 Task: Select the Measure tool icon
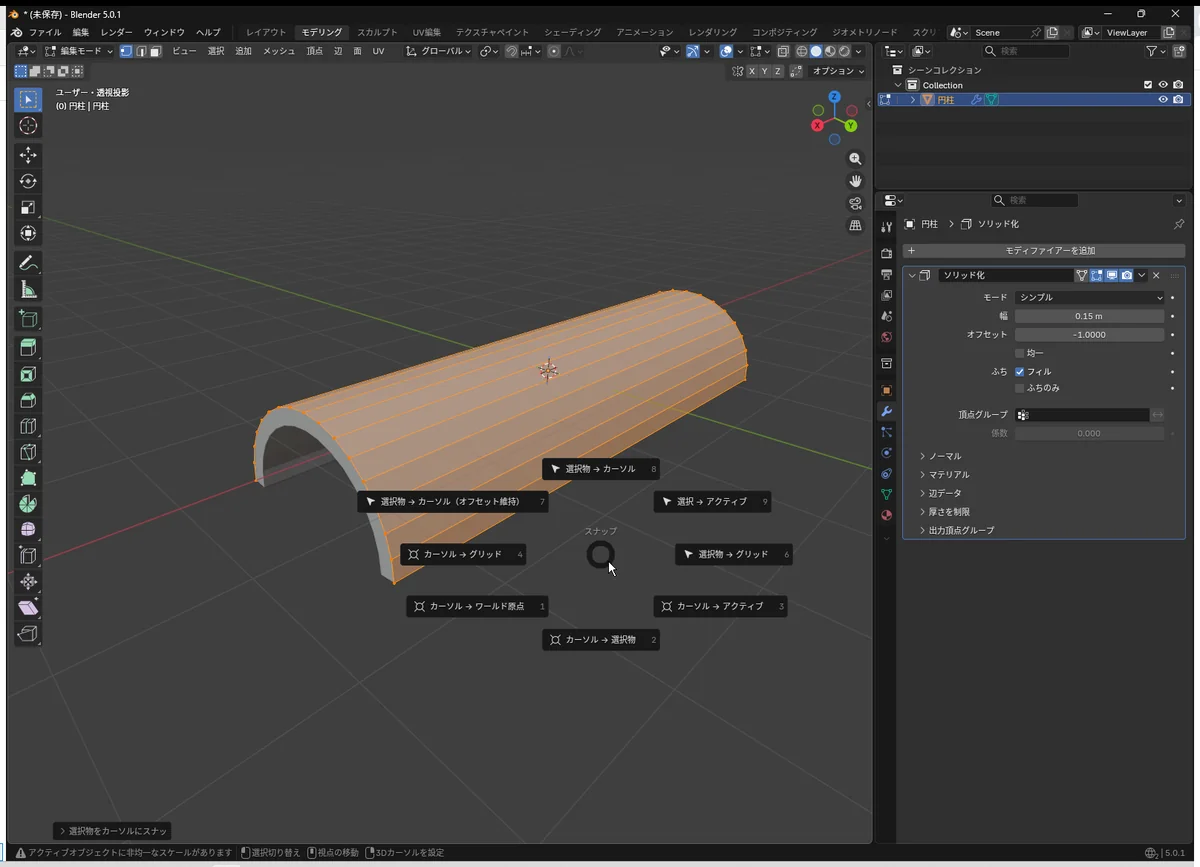pos(28,290)
